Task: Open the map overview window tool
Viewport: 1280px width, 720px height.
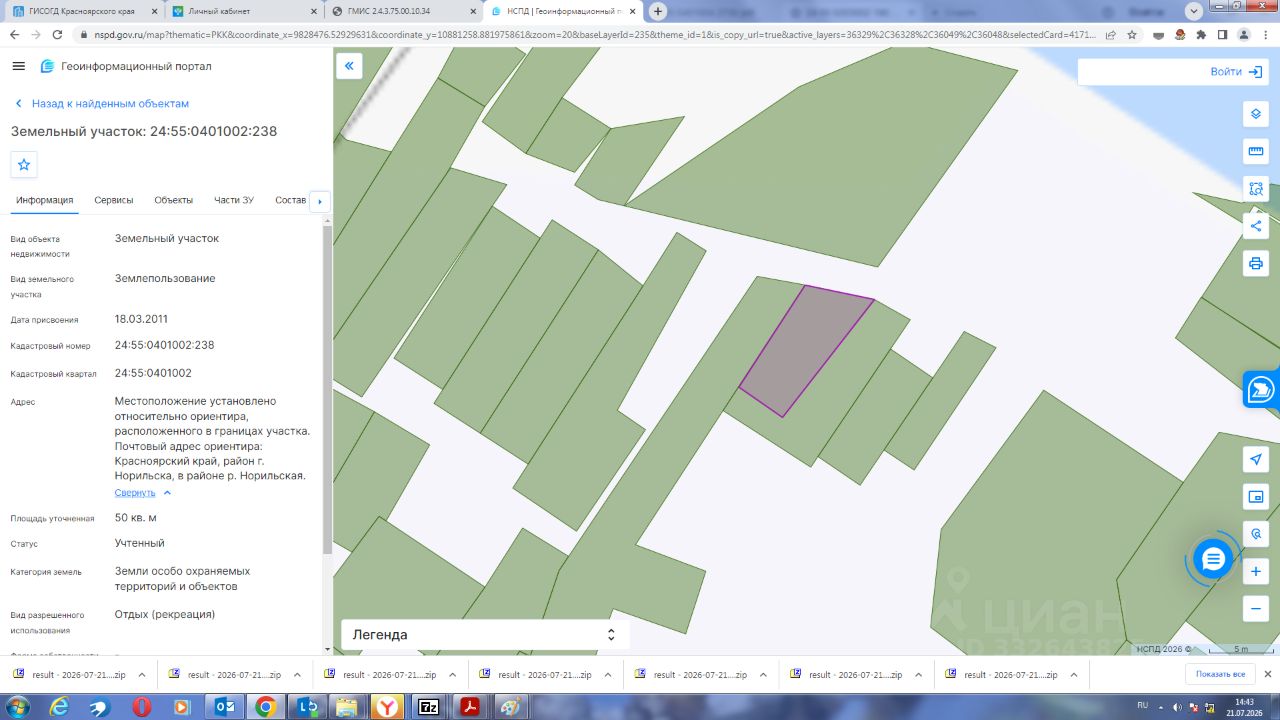Action: [1256, 497]
